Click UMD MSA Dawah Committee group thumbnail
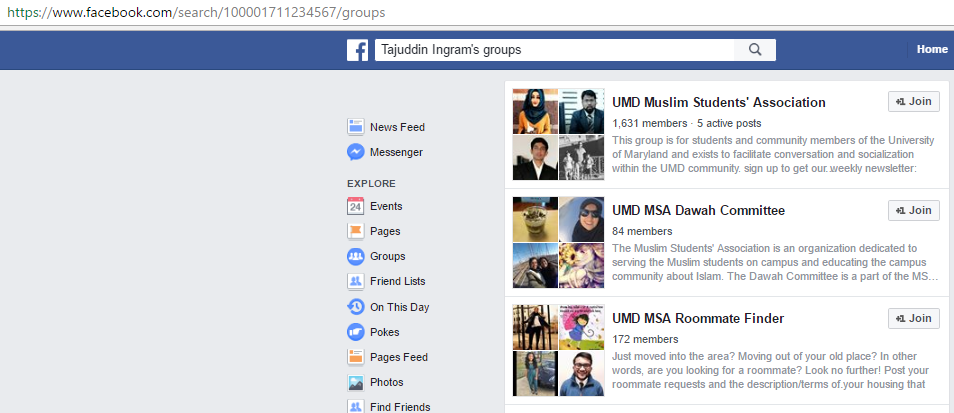This screenshot has width=954, height=413. point(558,242)
